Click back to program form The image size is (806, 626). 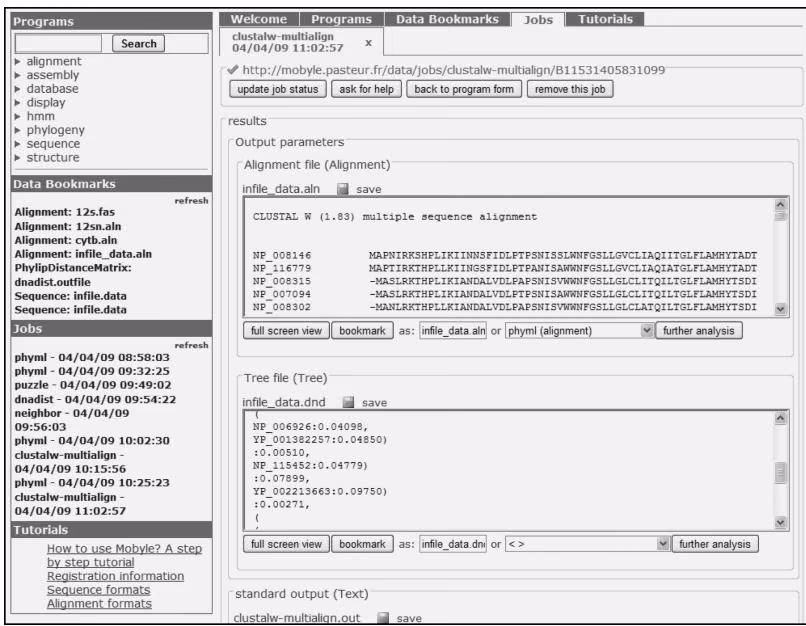click(464, 89)
